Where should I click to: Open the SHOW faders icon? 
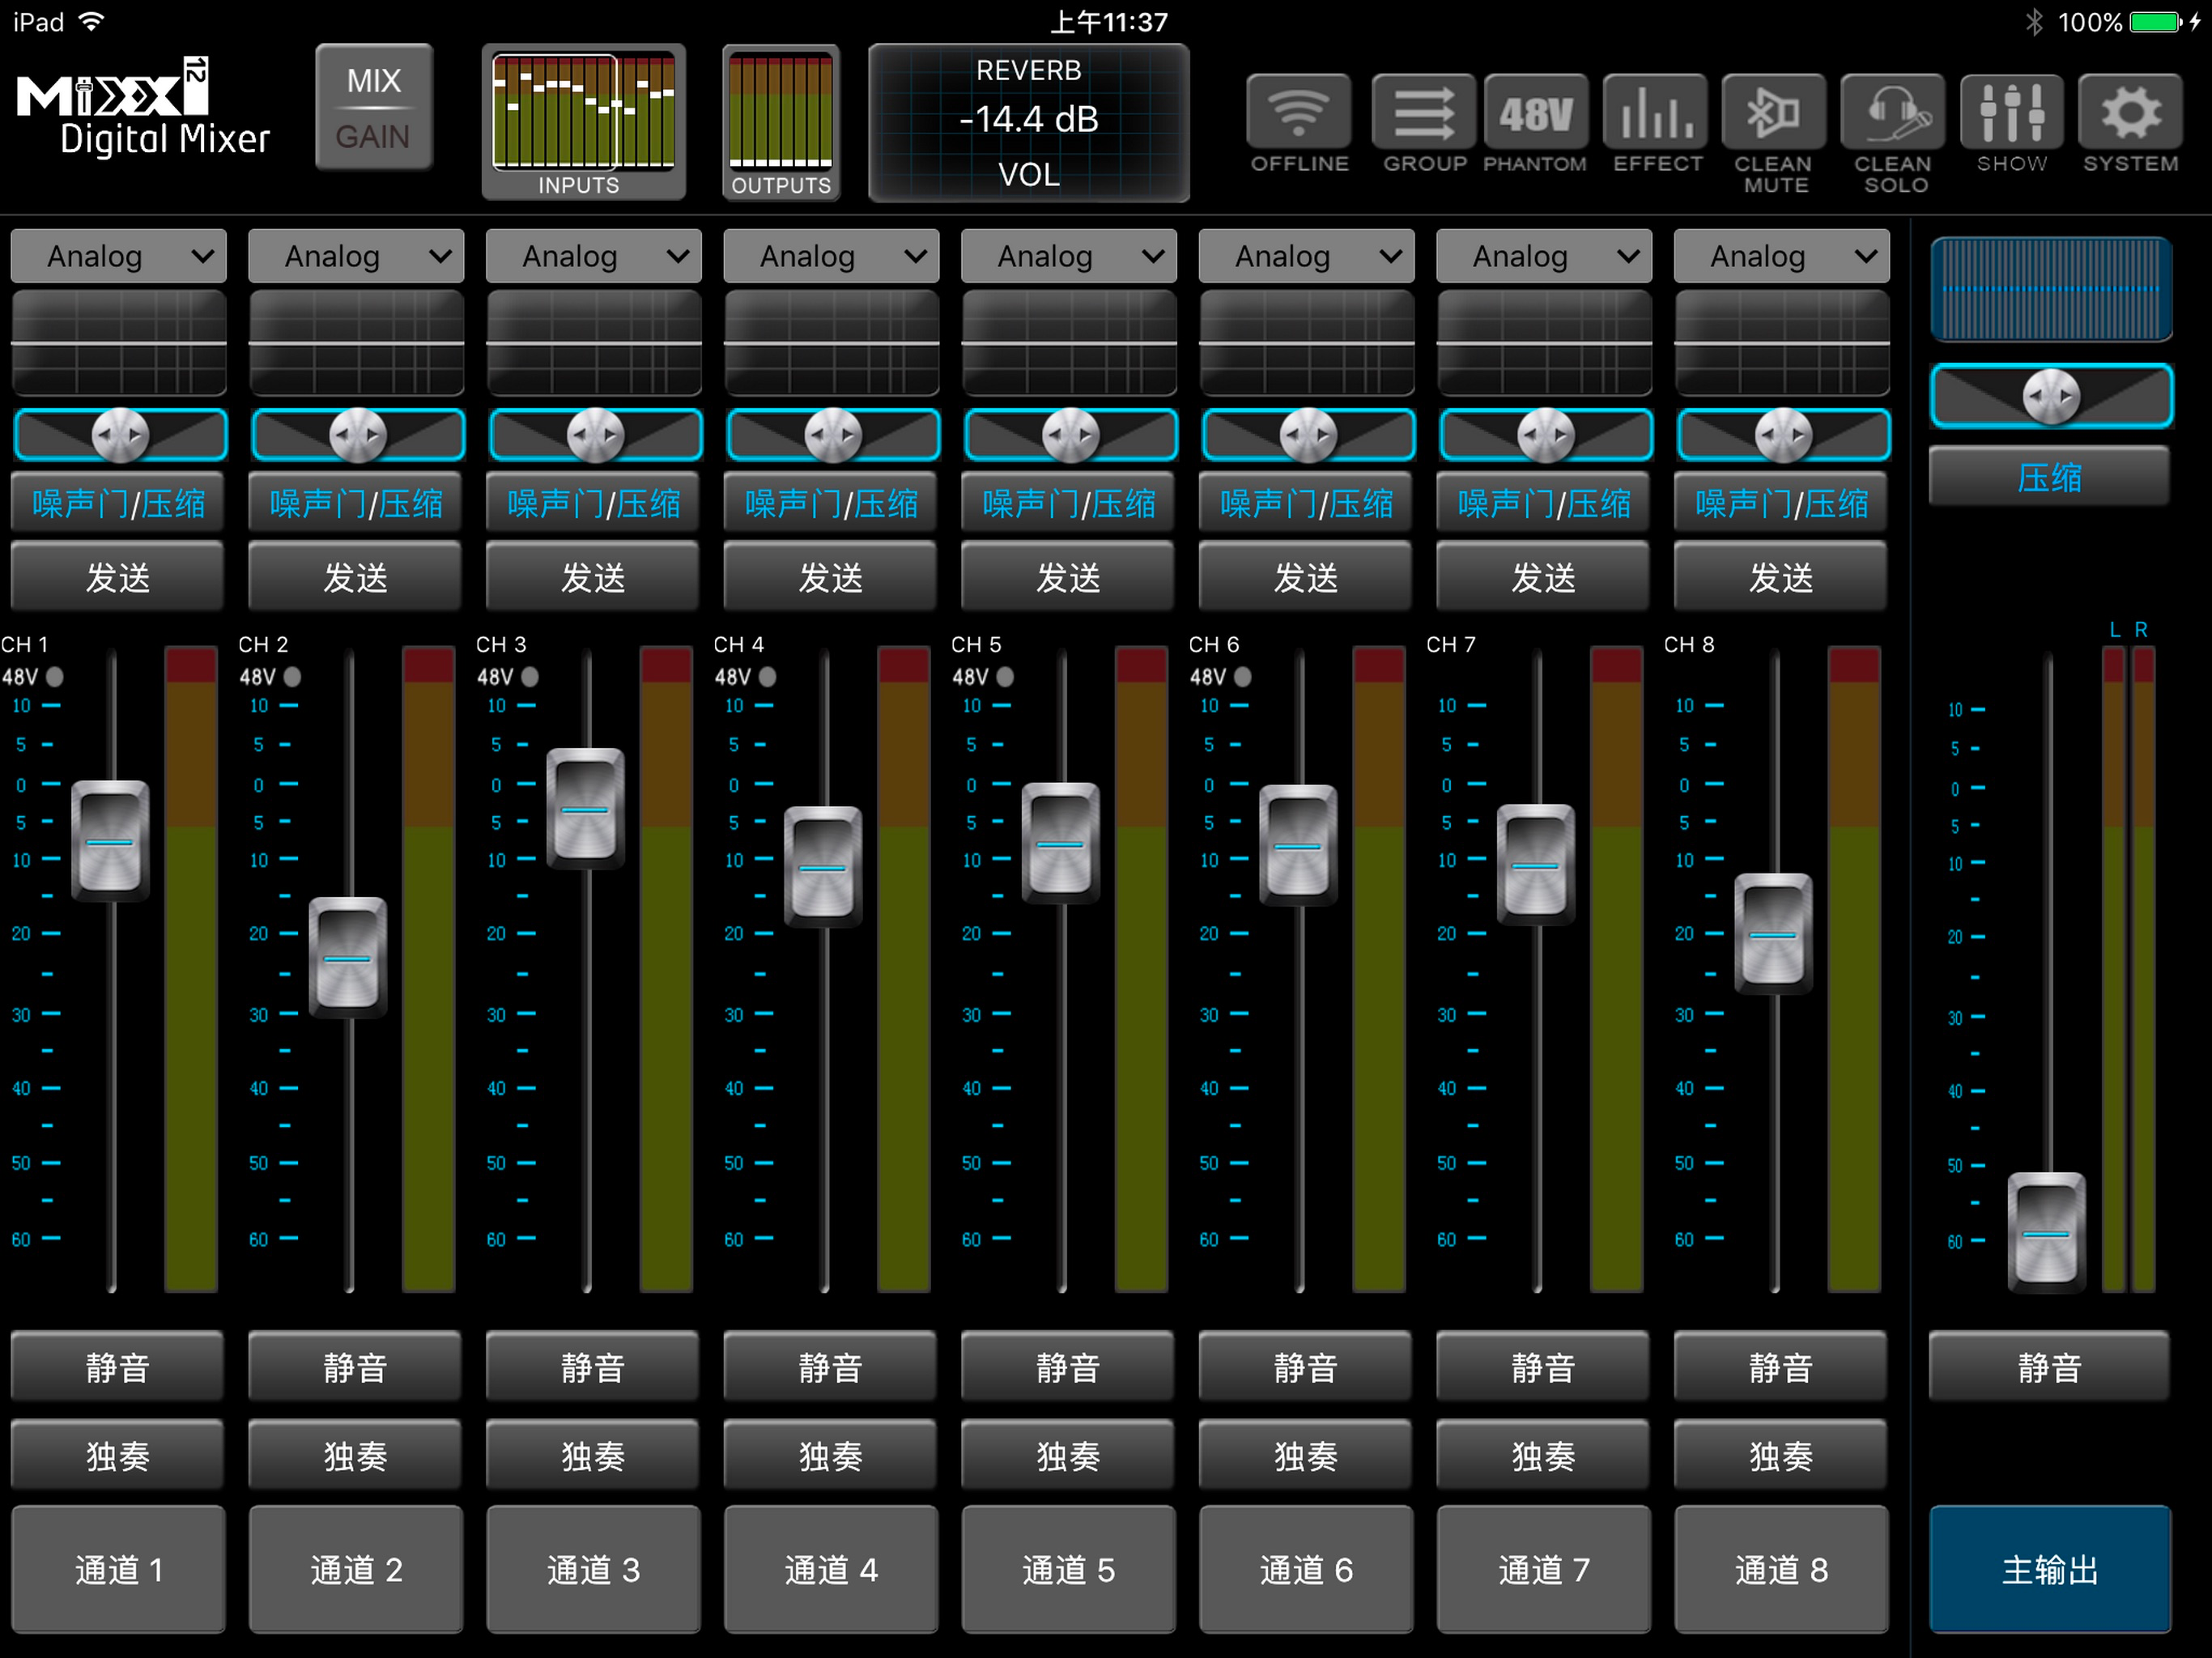(2011, 112)
